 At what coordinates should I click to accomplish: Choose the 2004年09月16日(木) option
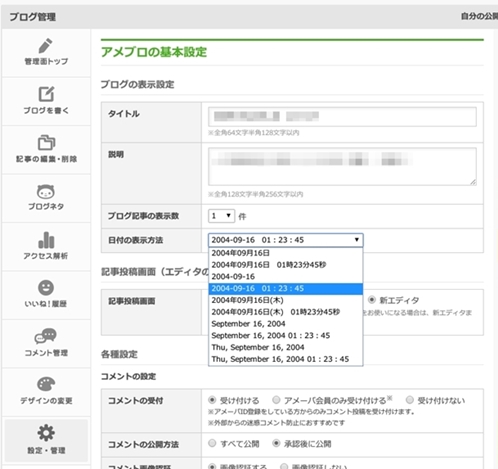pyautogui.click(x=286, y=300)
